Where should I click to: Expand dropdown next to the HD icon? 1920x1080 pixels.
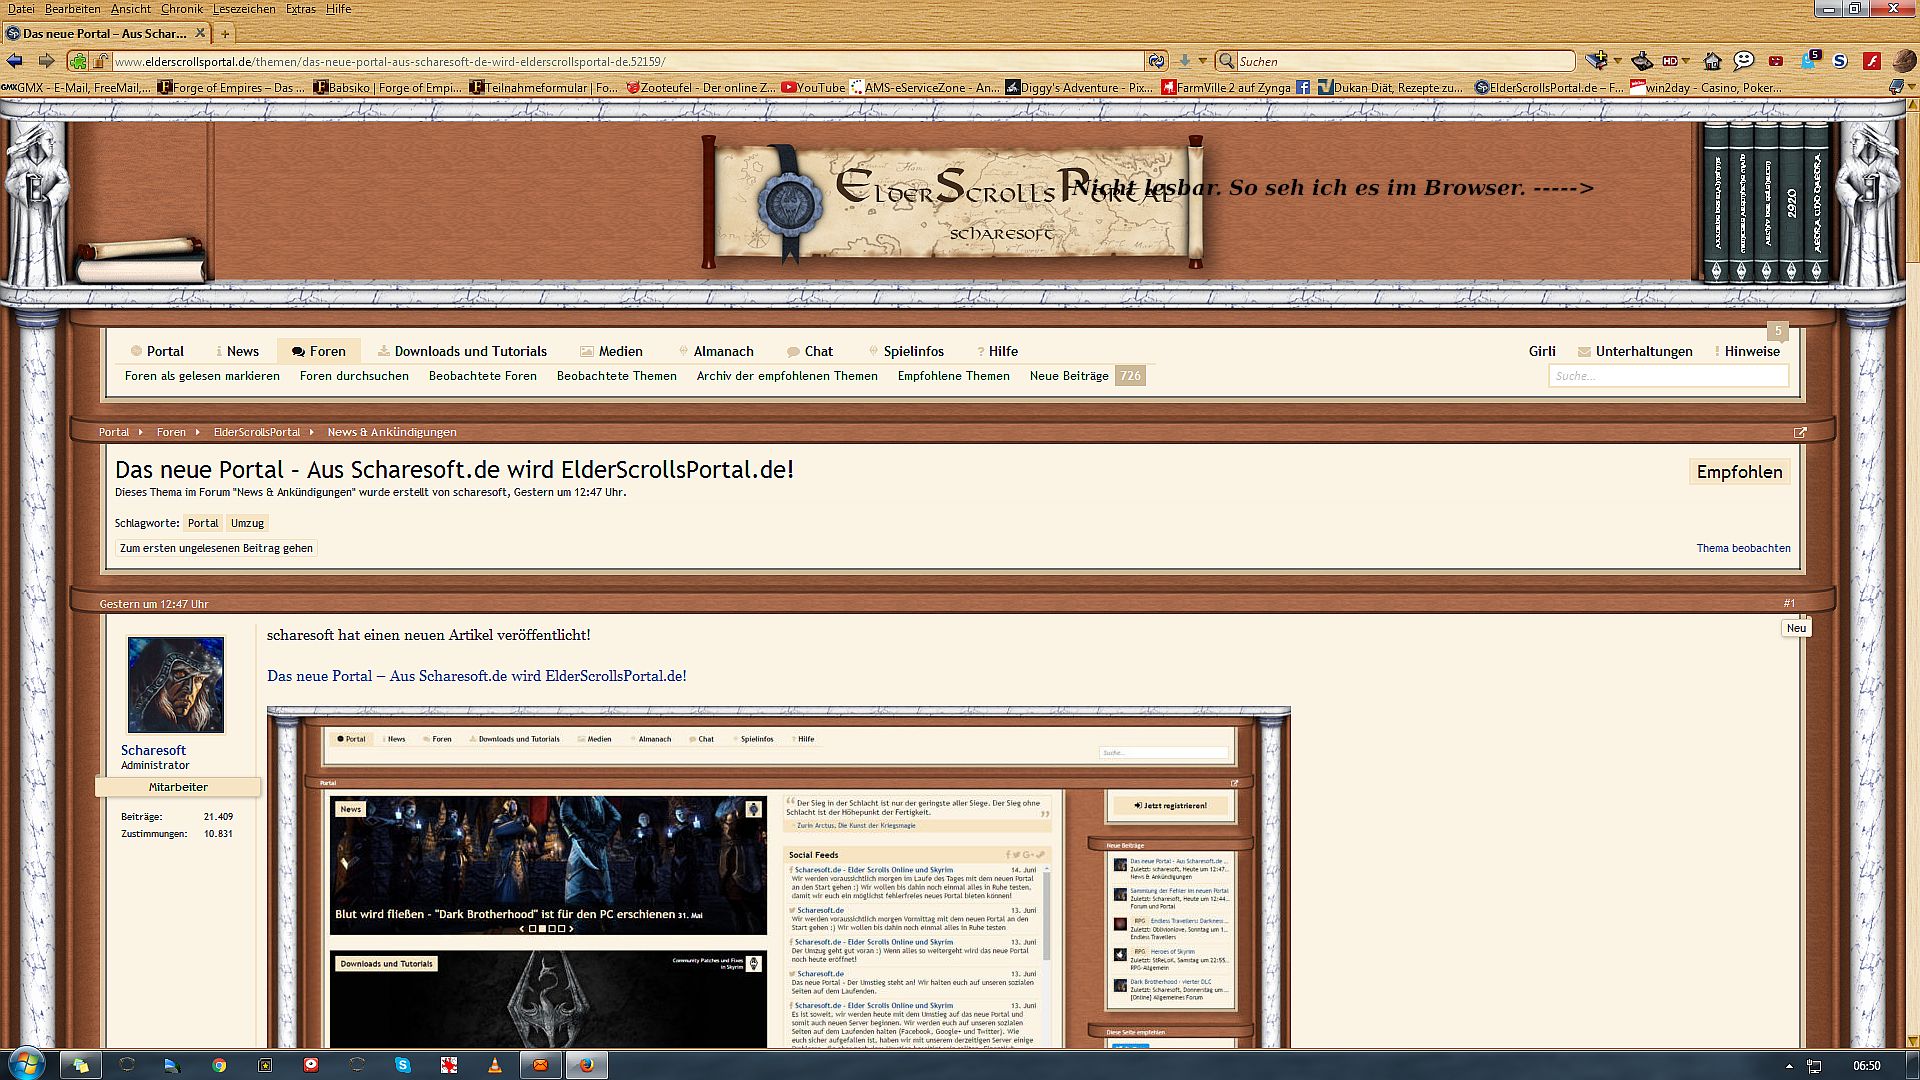[x=1686, y=61]
